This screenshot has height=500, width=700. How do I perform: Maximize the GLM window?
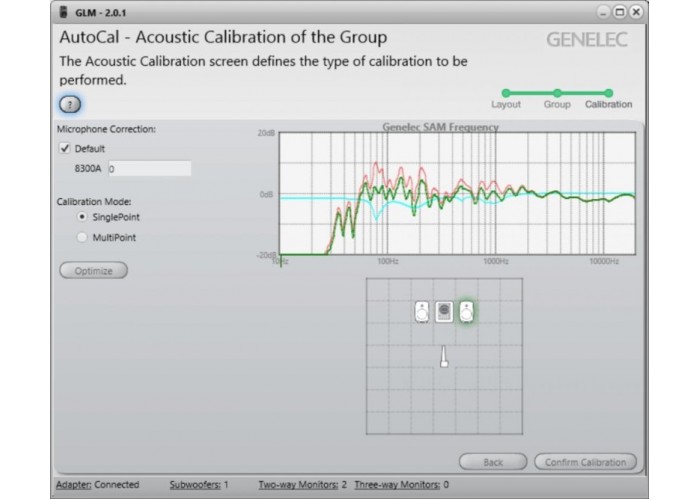[620, 12]
